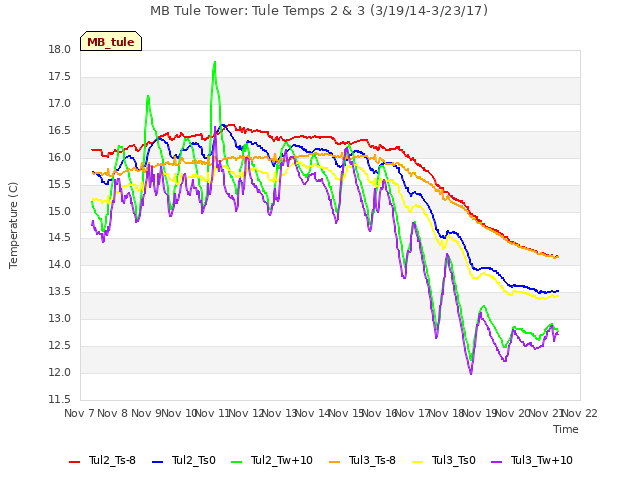The image size is (640, 480).
Task: Click the 16.0 y-axis tick label
Action: tap(60, 158)
